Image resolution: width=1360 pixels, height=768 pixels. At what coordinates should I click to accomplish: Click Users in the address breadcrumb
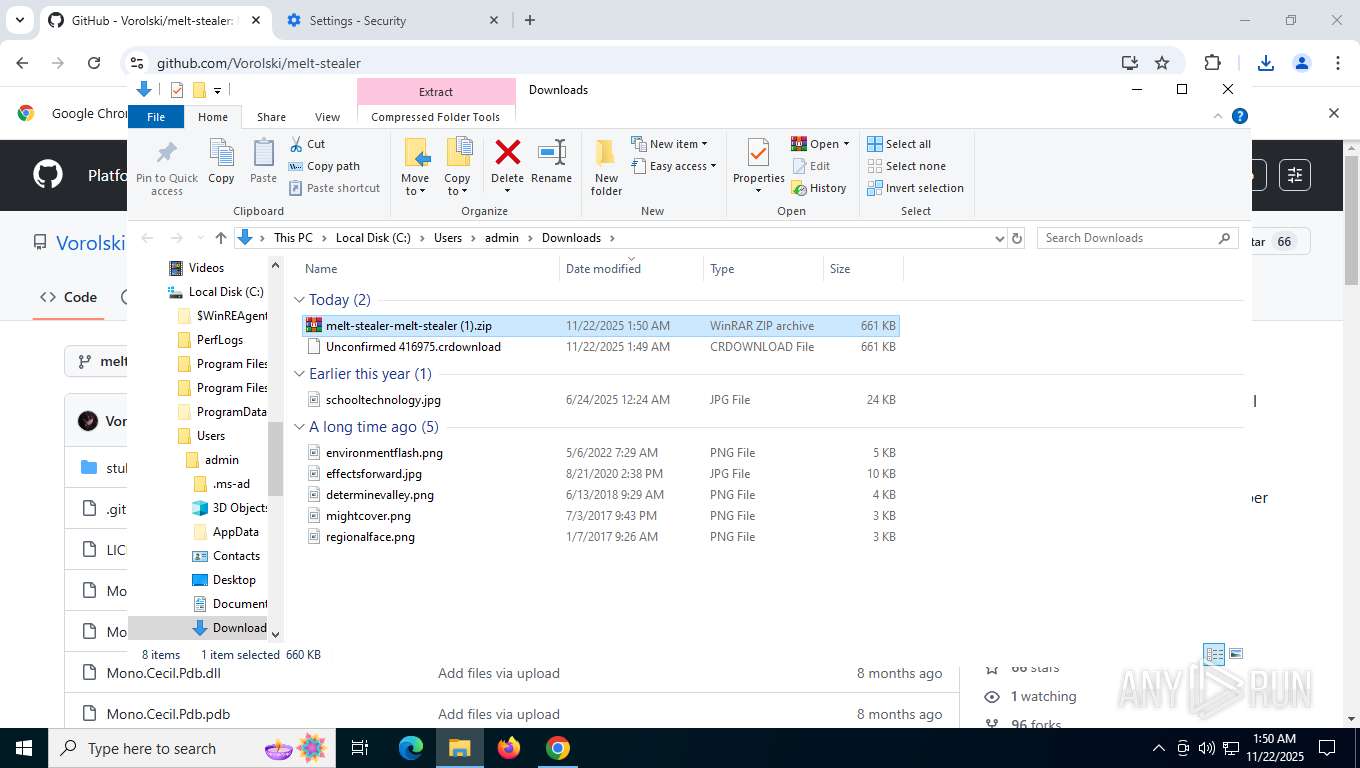448,238
